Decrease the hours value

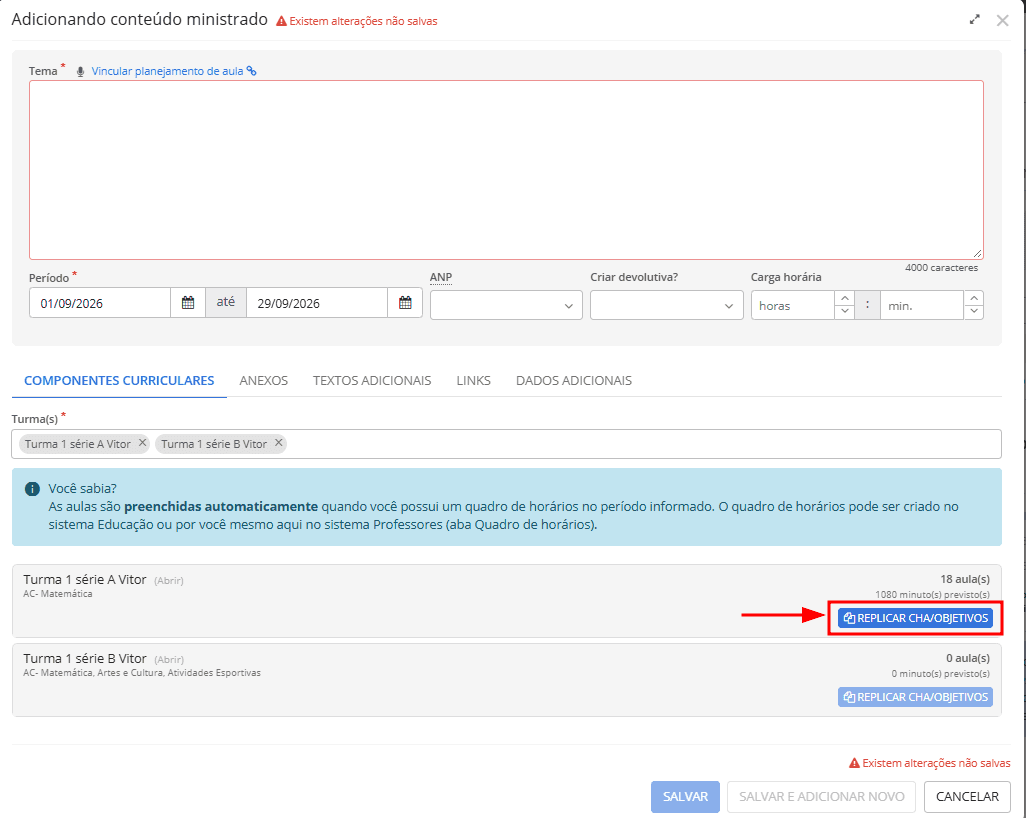[x=845, y=312]
